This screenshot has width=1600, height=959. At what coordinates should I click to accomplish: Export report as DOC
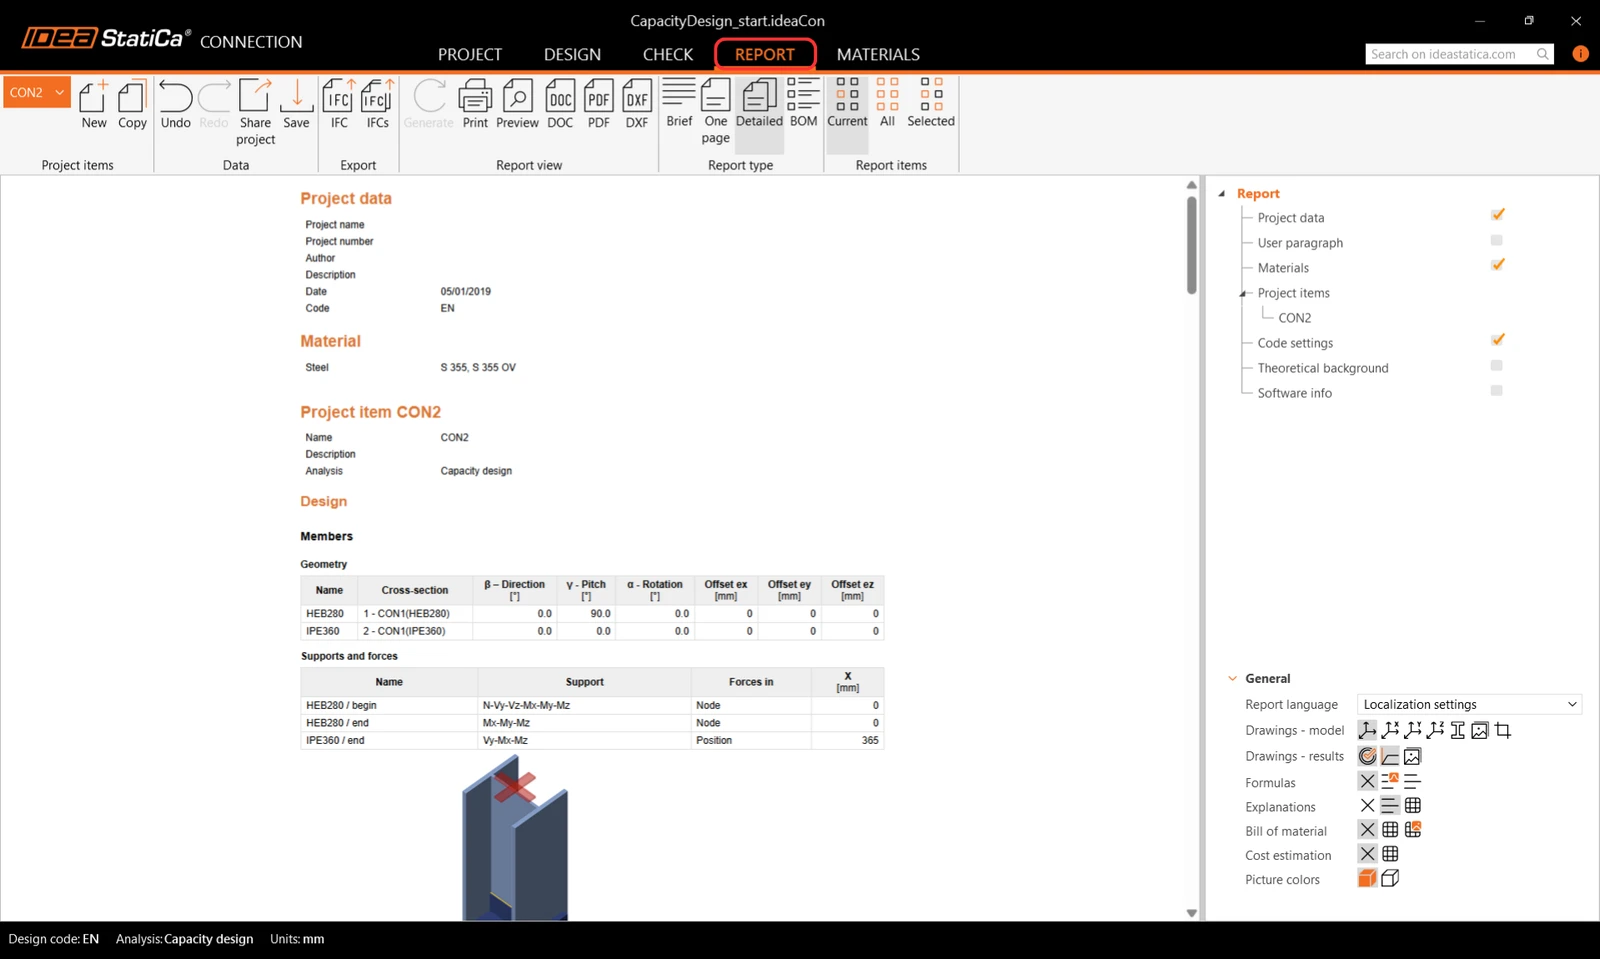point(560,104)
